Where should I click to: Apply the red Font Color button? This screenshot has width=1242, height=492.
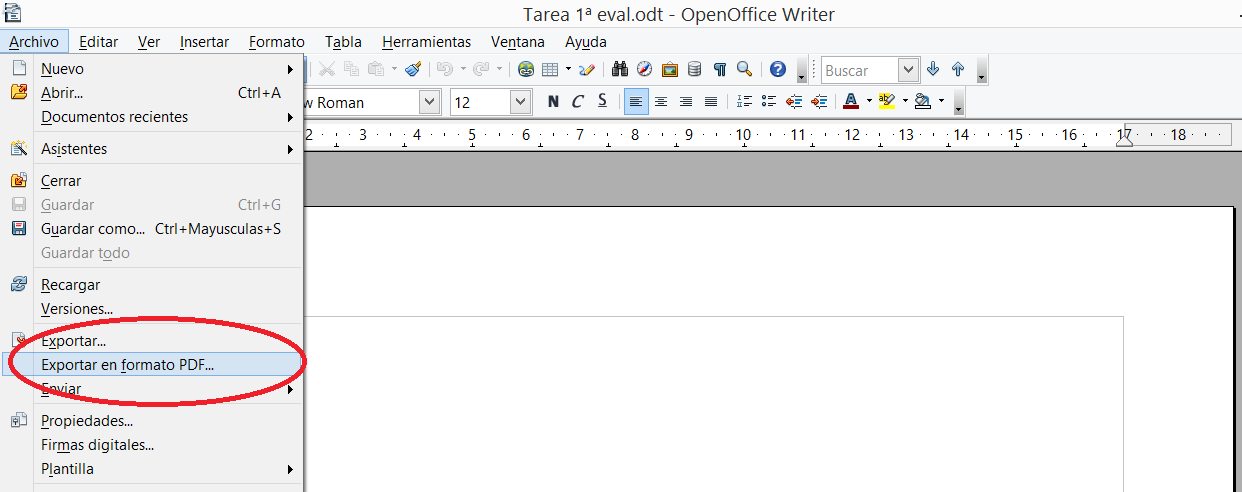[851, 101]
